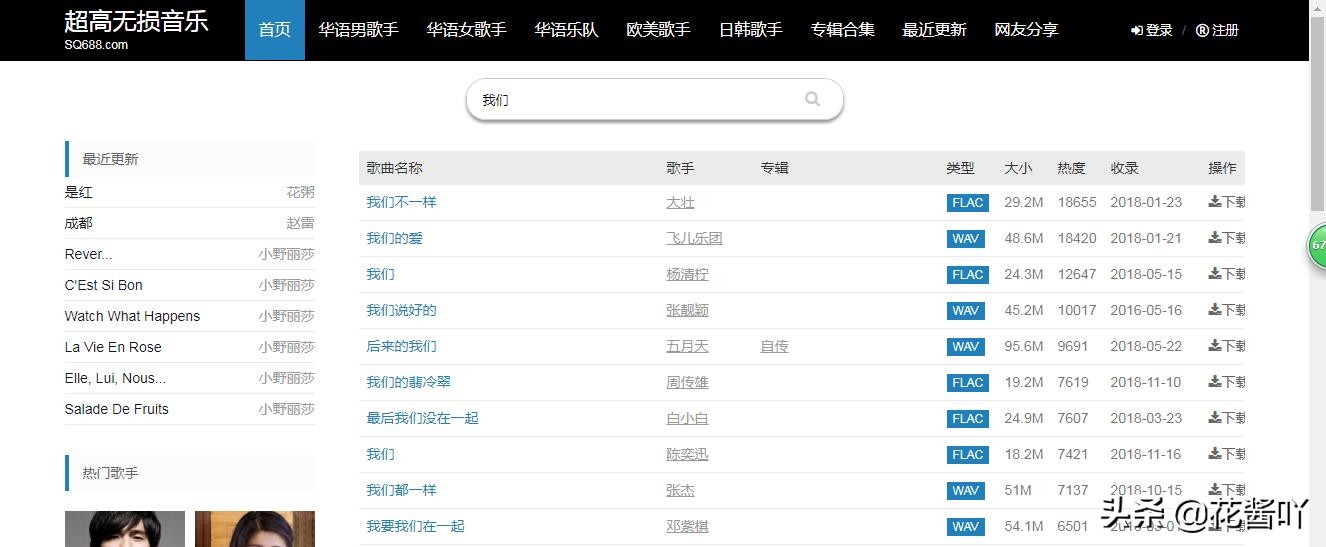Open 专辑合集 page

(x=843, y=30)
